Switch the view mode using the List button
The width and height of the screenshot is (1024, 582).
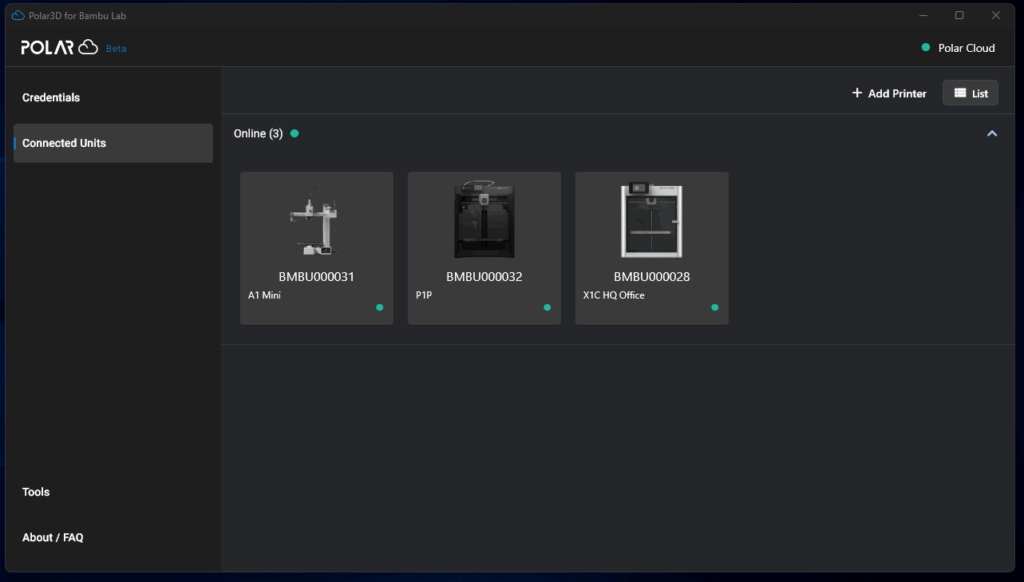click(x=970, y=92)
